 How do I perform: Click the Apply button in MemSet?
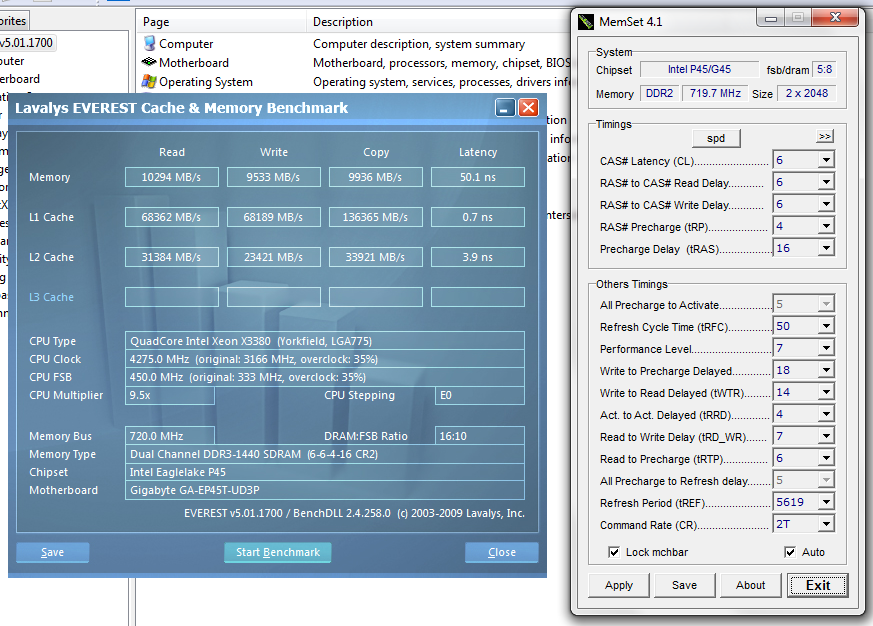coord(619,585)
